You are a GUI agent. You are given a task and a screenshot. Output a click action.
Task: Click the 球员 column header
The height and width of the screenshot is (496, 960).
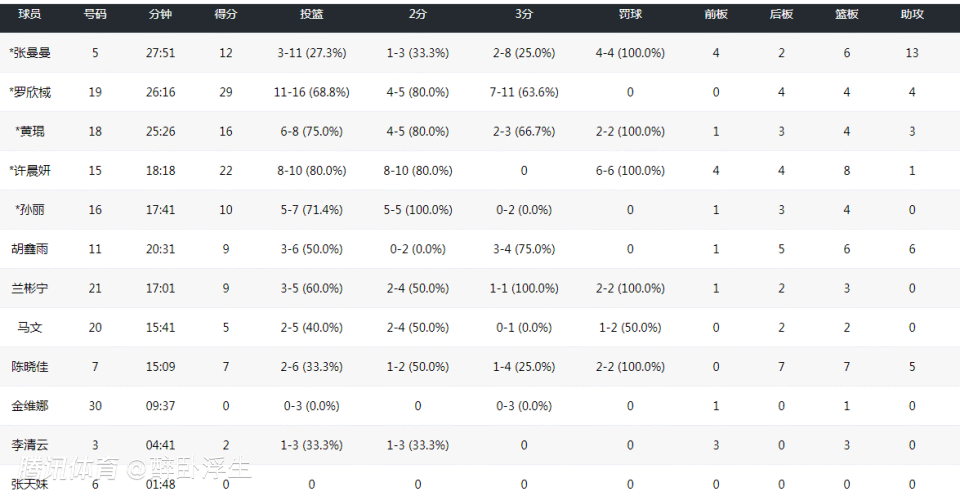pyautogui.click(x=30, y=15)
